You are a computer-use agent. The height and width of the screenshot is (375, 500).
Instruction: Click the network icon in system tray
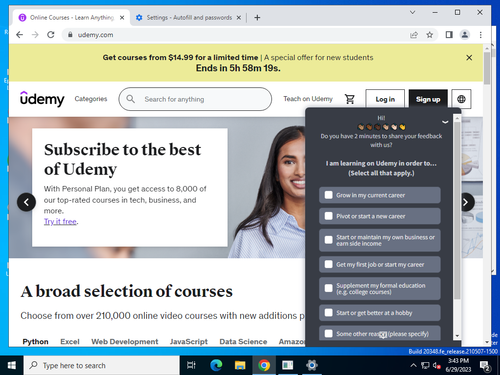click(x=425, y=365)
